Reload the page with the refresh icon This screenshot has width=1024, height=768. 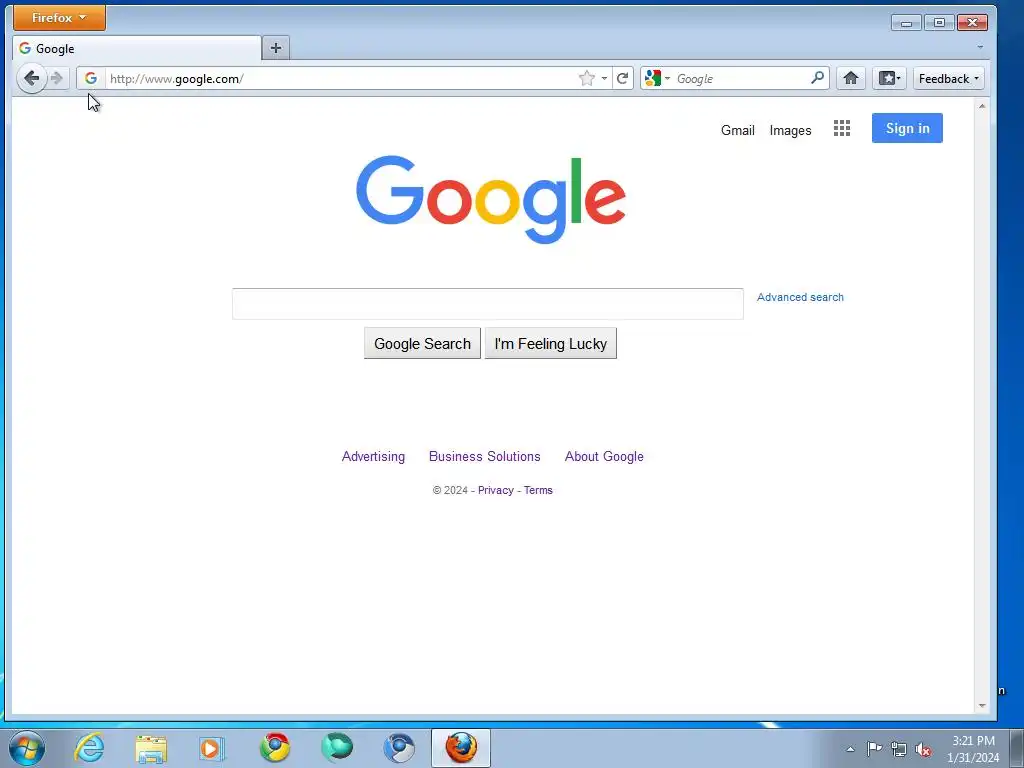tap(622, 78)
